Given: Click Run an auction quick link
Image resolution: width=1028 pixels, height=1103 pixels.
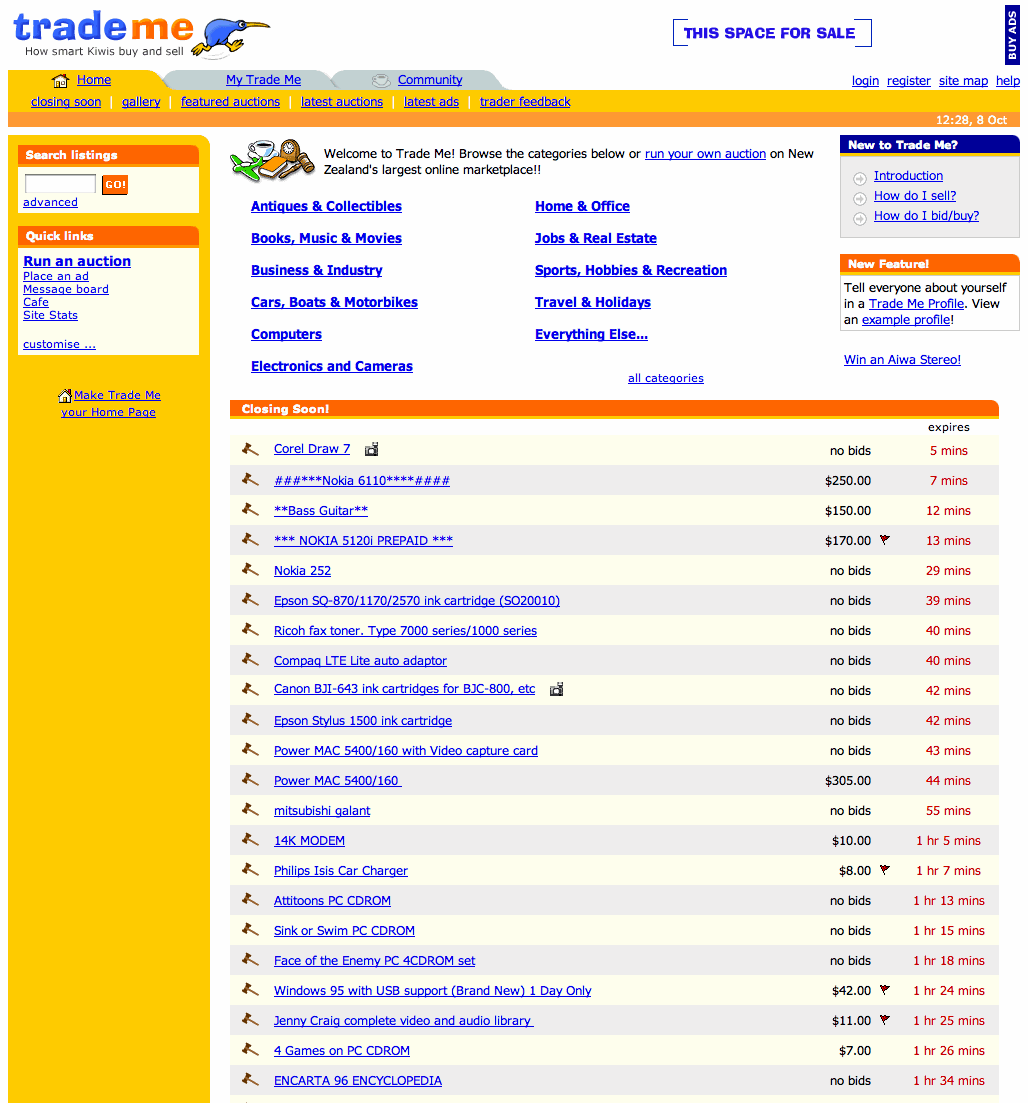Looking at the screenshot, I should tap(77, 261).
